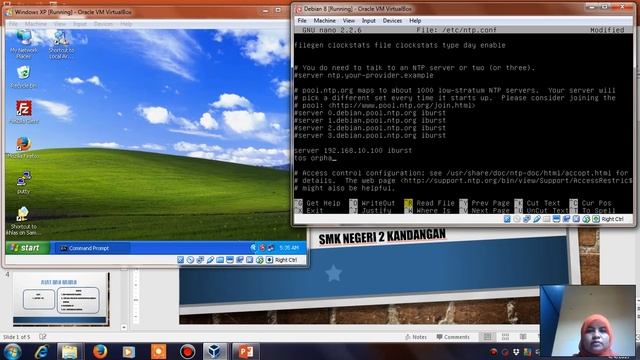This screenshot has height=360, width=640.
Task: Click spell check icon in PowerPoint status bar
Action: point(42,337)
